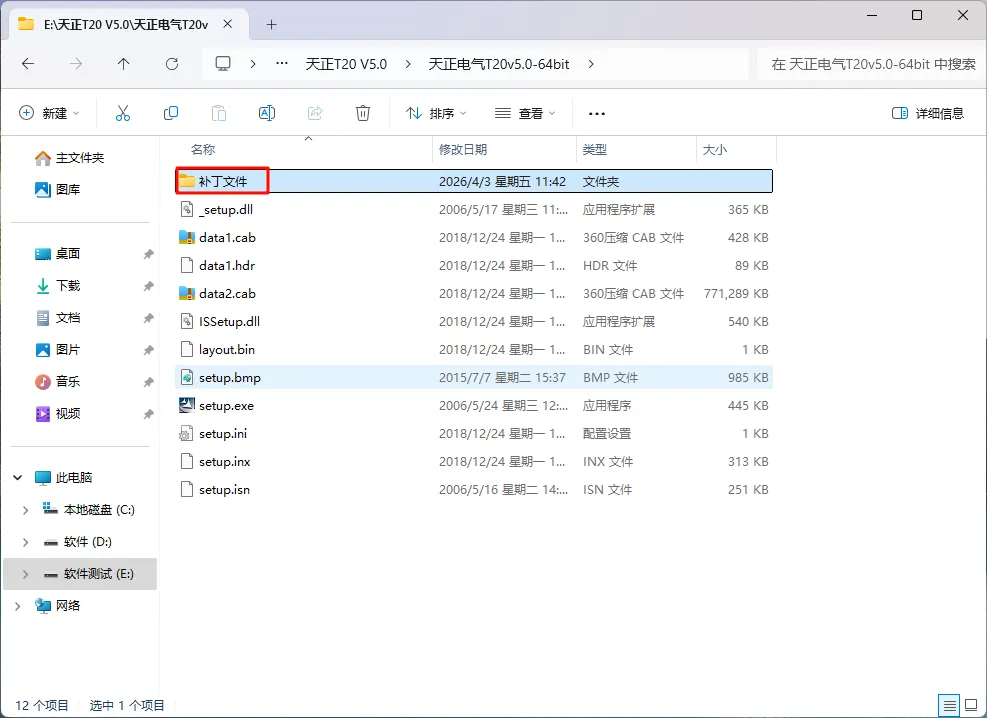
Task: Refresh the current folder view
Action: pos(171,64)
